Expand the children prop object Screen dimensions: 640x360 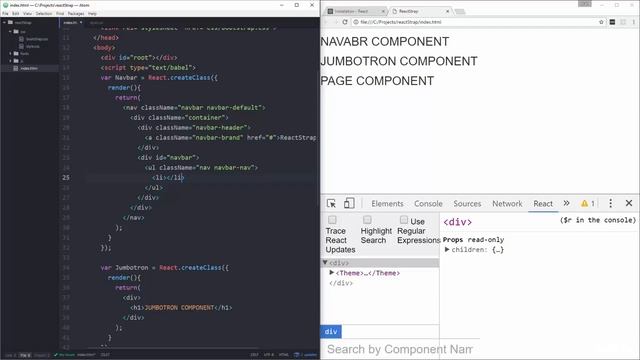click(447, 249)
